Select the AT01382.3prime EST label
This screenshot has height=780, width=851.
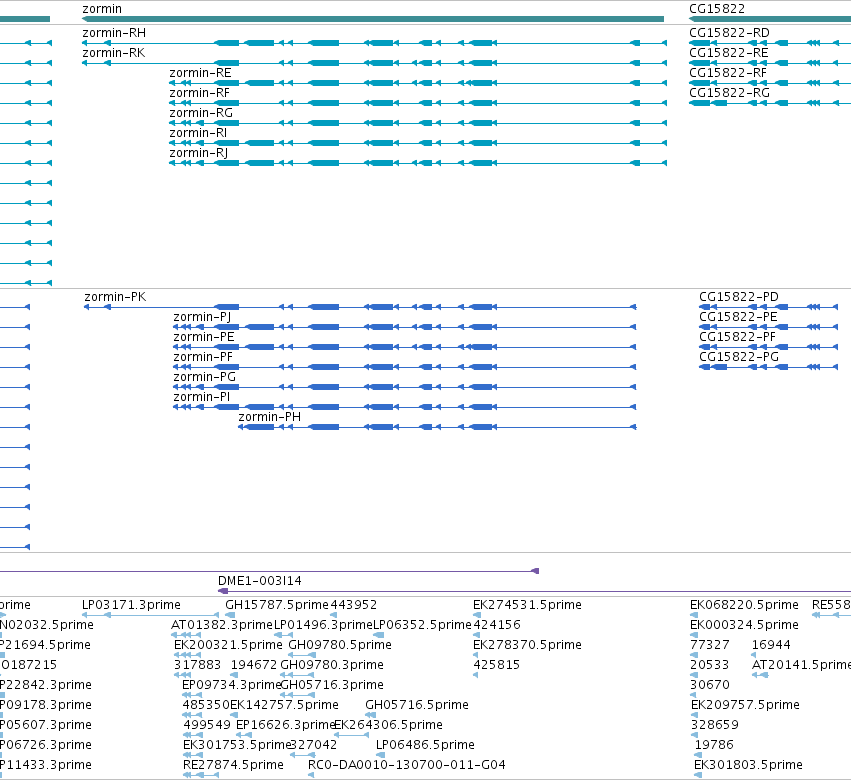(x=221, y=625)
